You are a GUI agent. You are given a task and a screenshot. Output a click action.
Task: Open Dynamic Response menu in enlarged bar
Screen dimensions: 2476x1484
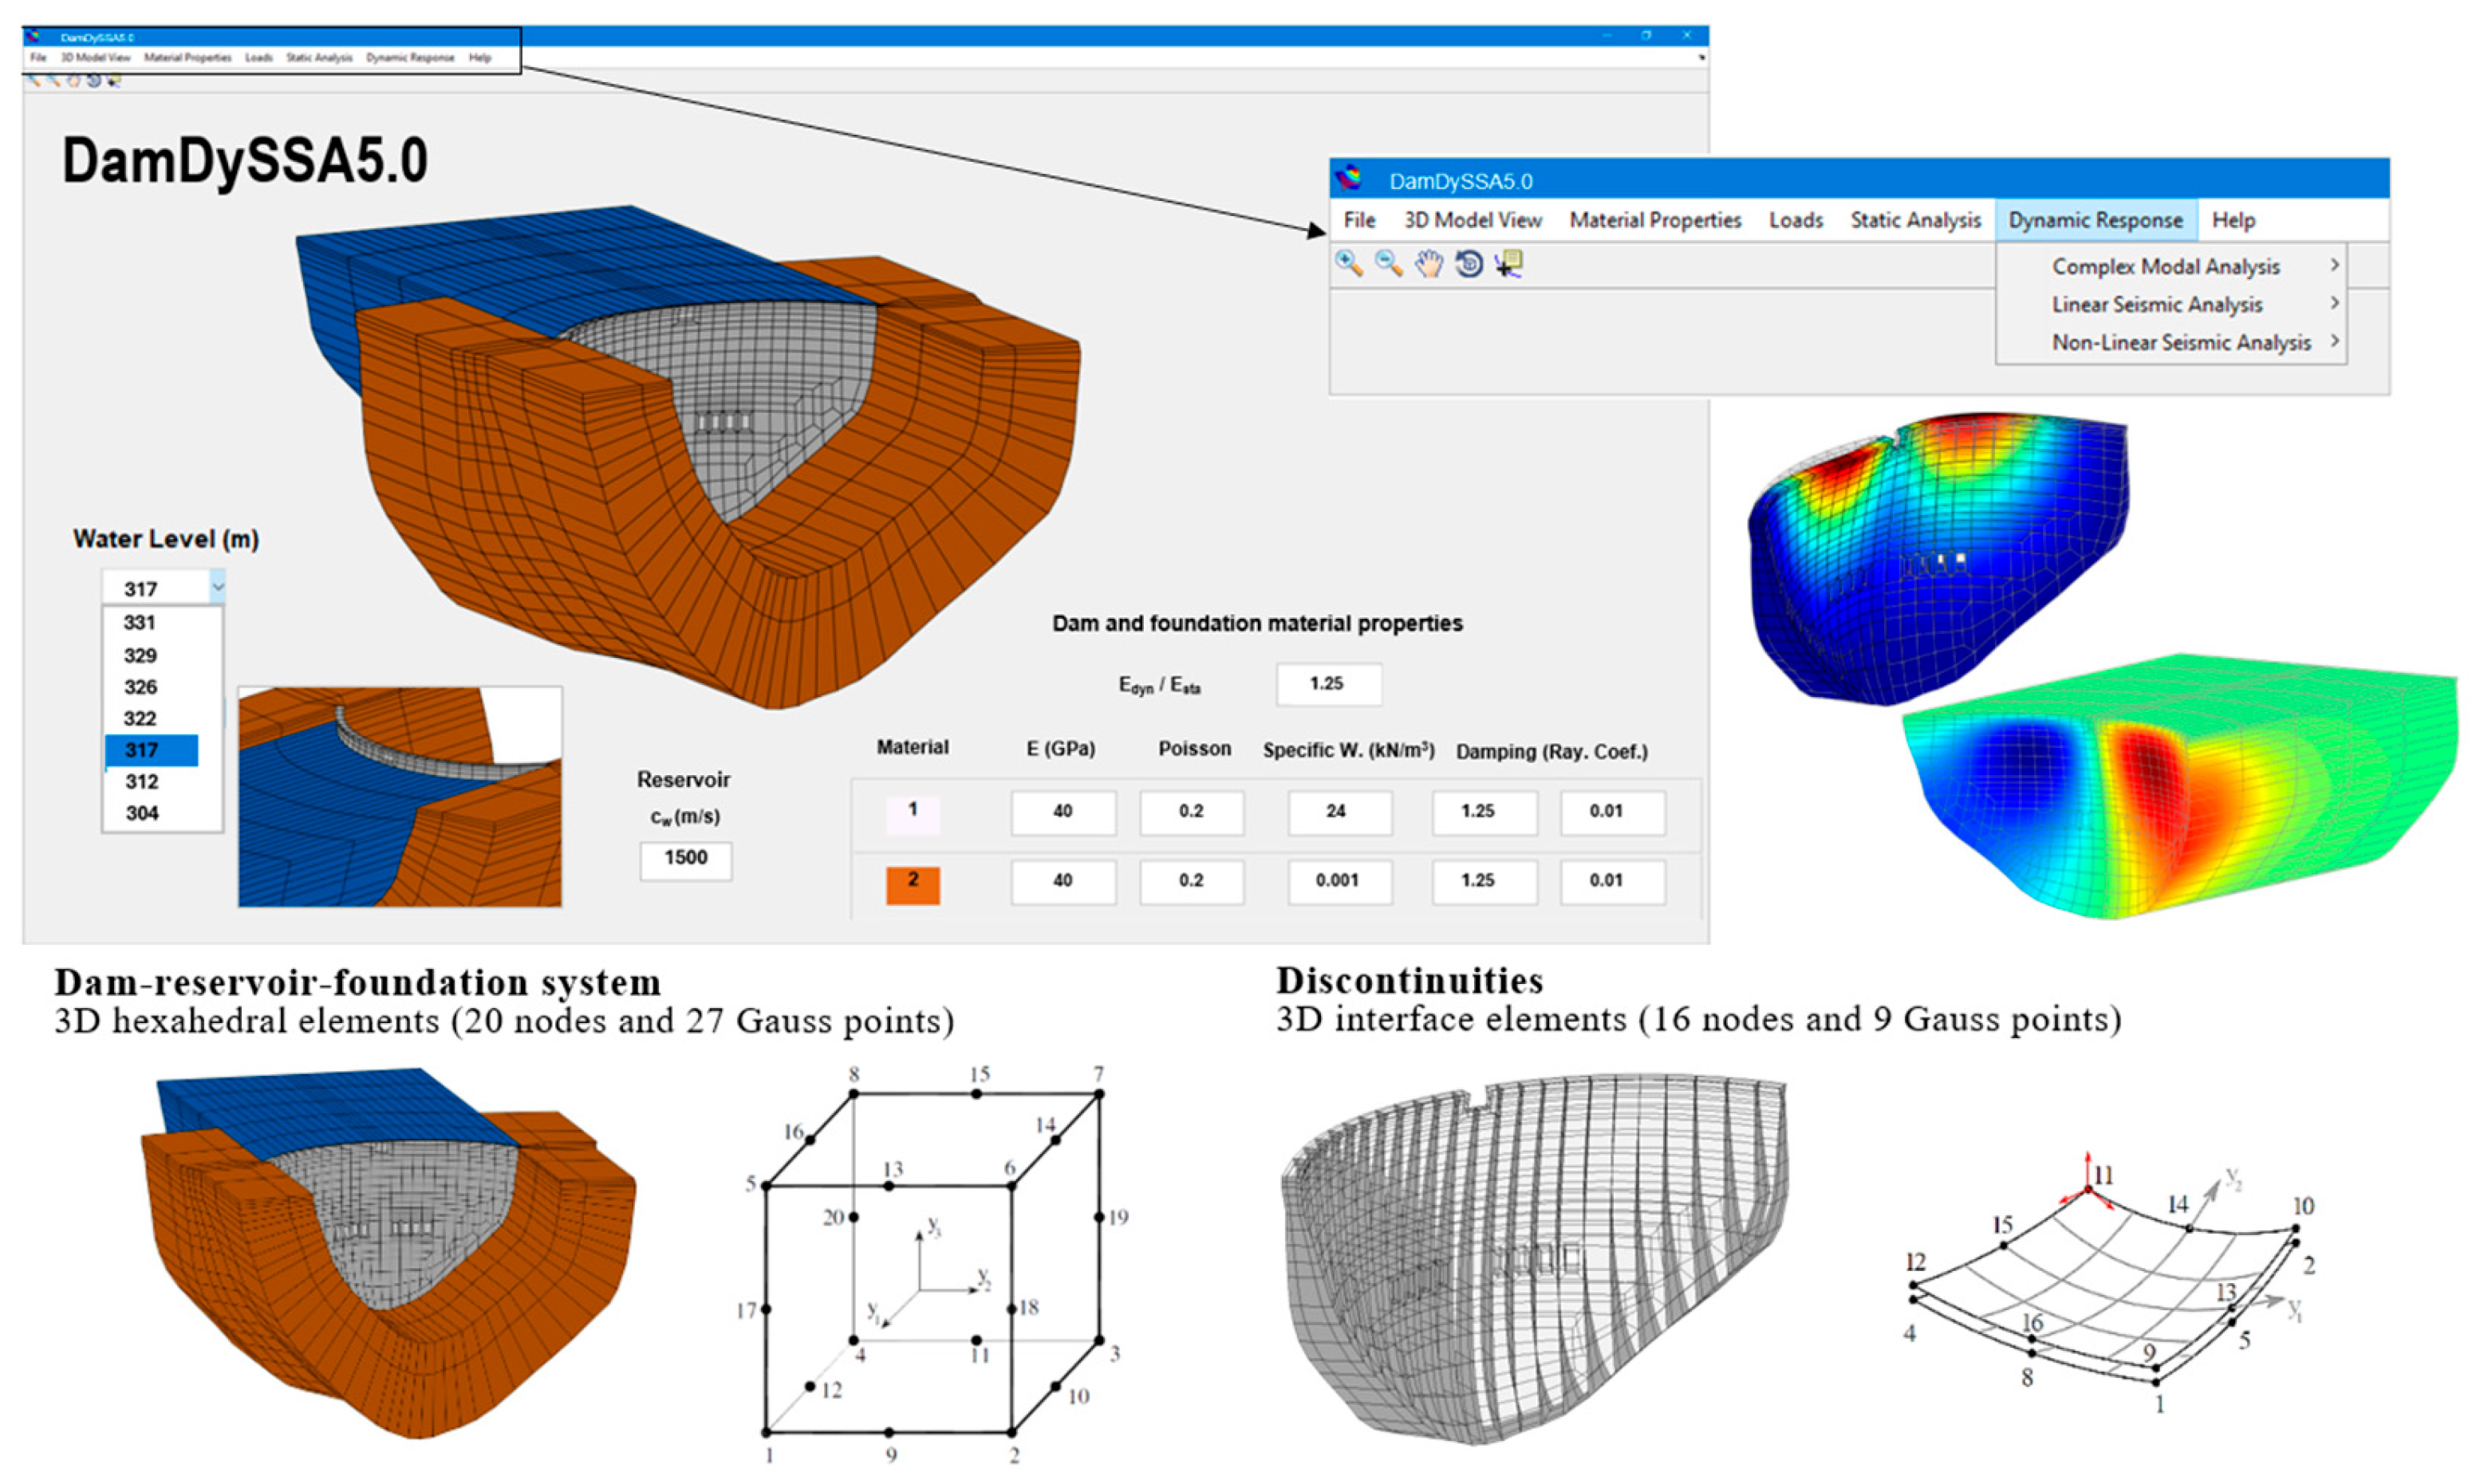[2096, 220]
